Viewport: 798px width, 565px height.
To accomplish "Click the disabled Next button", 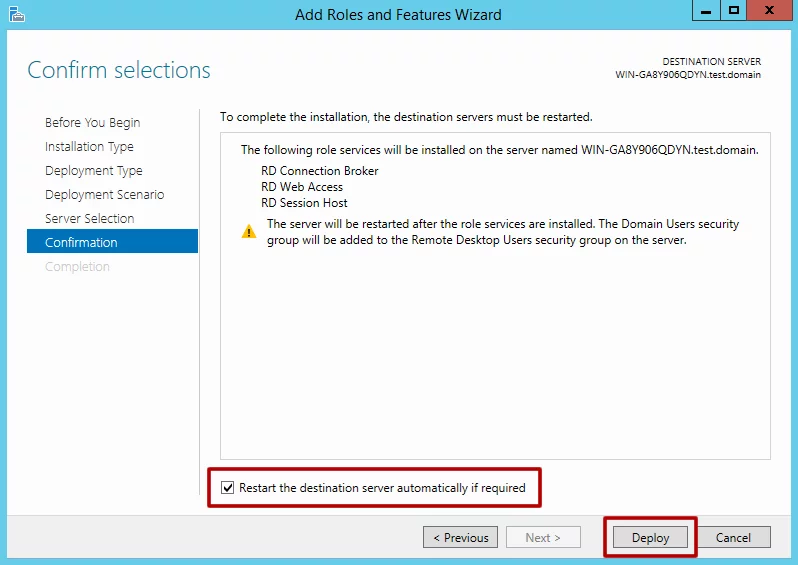I will 542,537.
